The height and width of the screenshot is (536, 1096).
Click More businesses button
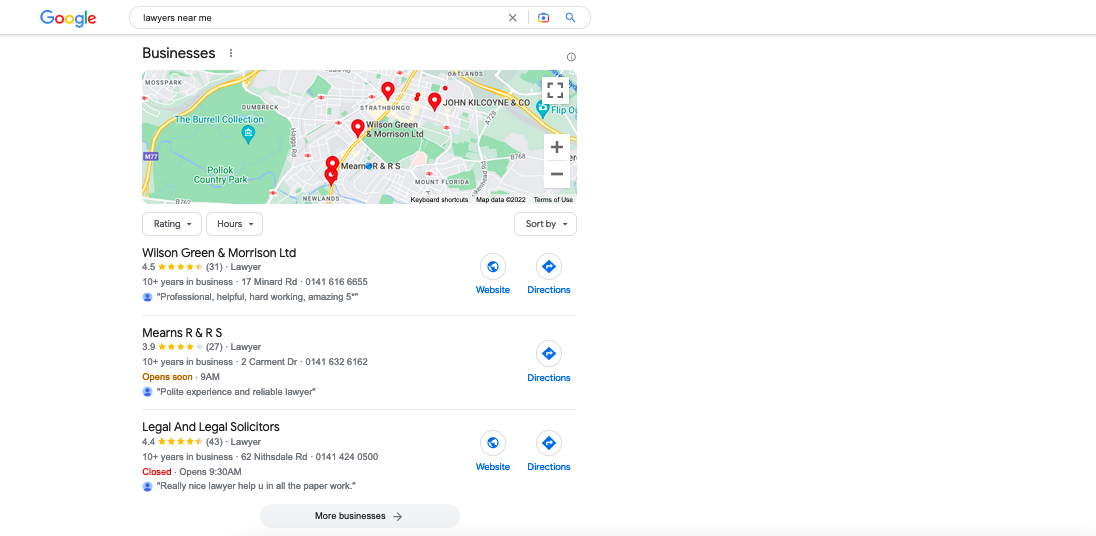(360, 516)
